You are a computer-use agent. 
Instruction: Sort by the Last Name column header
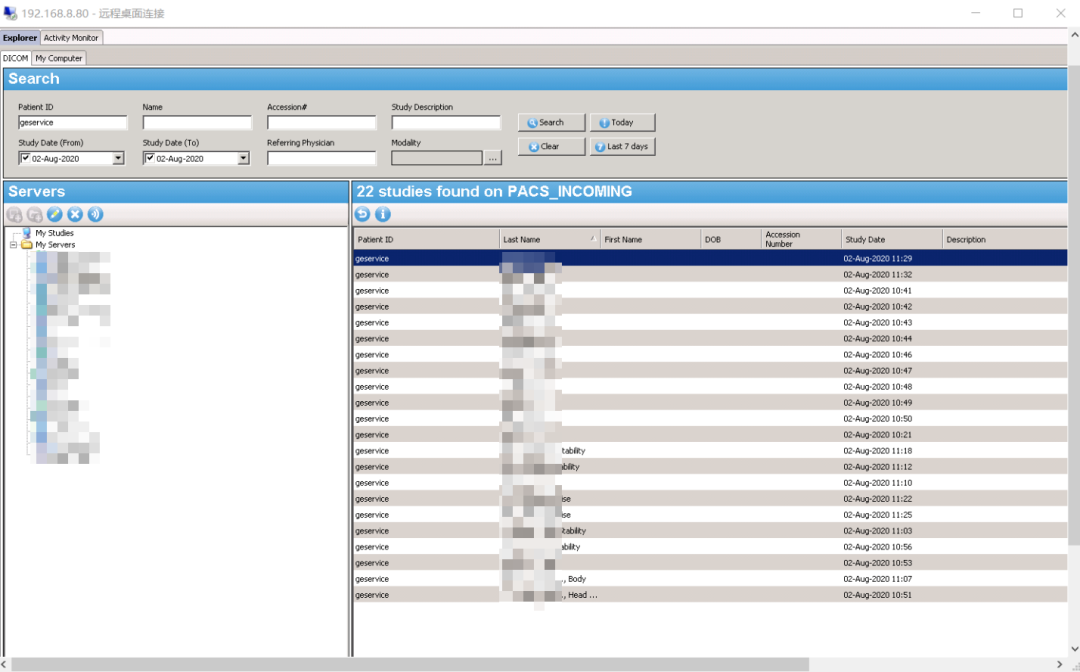point(549,240)
